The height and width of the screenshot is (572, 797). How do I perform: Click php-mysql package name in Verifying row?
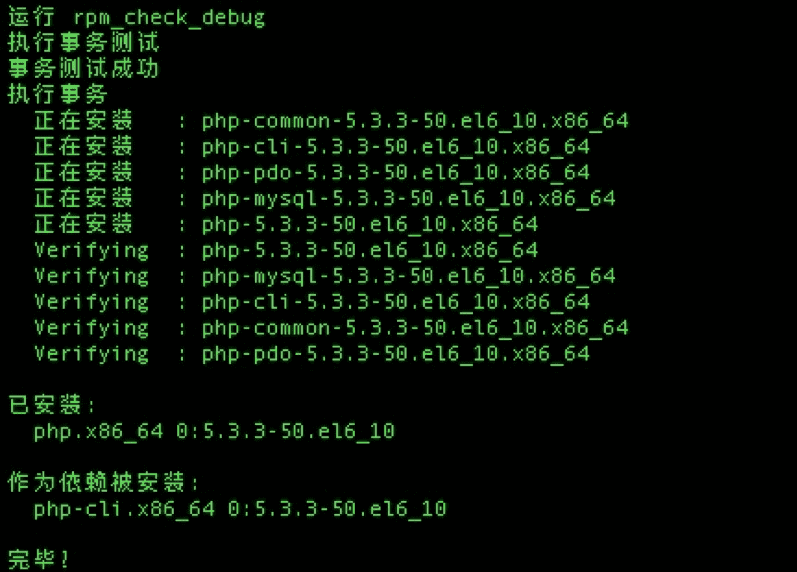(x=408, y=276)
